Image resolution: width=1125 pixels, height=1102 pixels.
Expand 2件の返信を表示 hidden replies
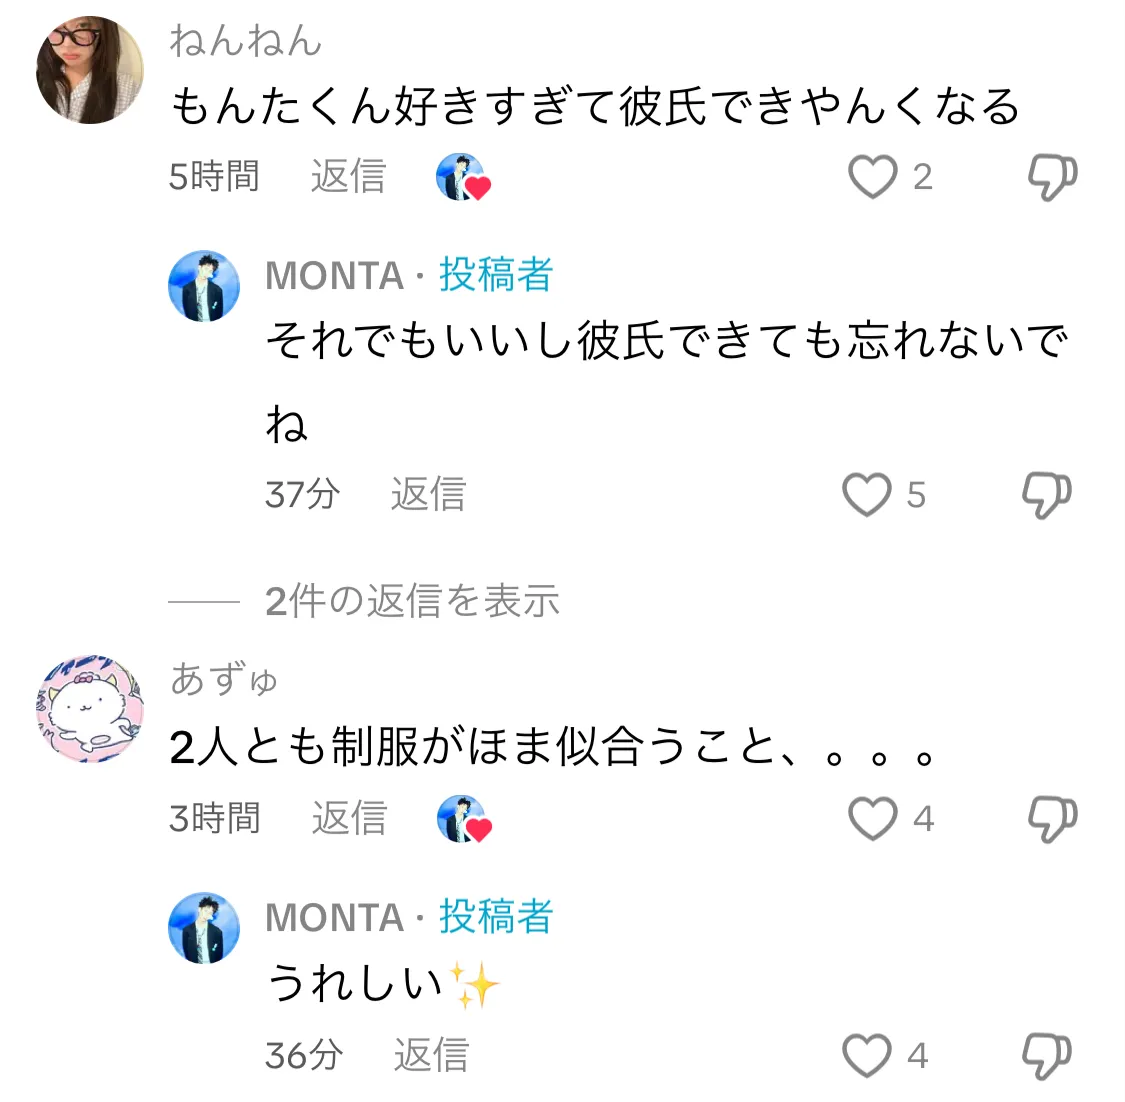(x=412, y=601)
